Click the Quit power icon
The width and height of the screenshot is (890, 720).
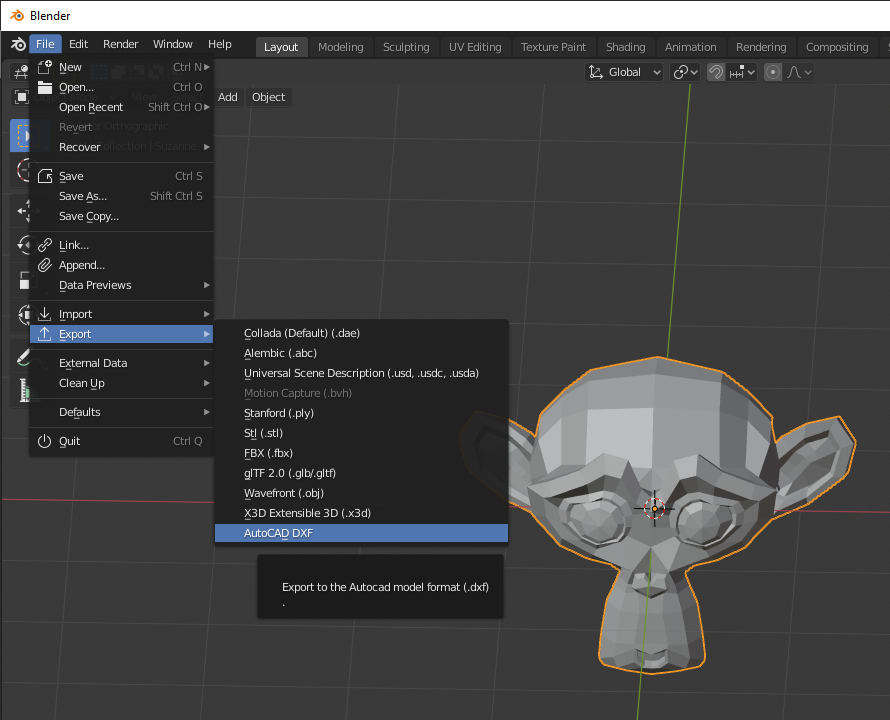[45, 441]
